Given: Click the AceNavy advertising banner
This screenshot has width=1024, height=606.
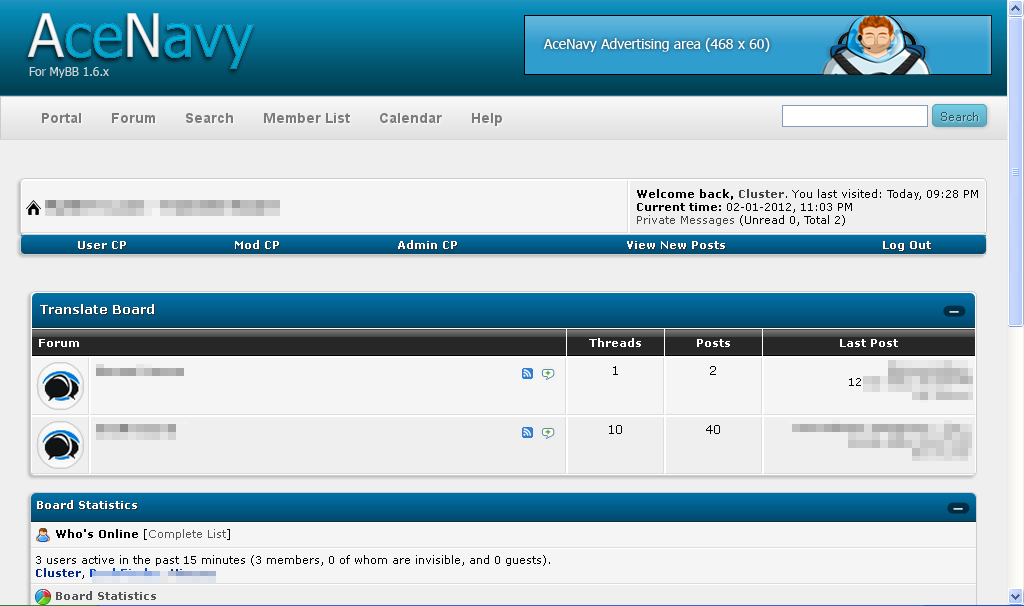Looking at the screenshot, I should [757, 45].
